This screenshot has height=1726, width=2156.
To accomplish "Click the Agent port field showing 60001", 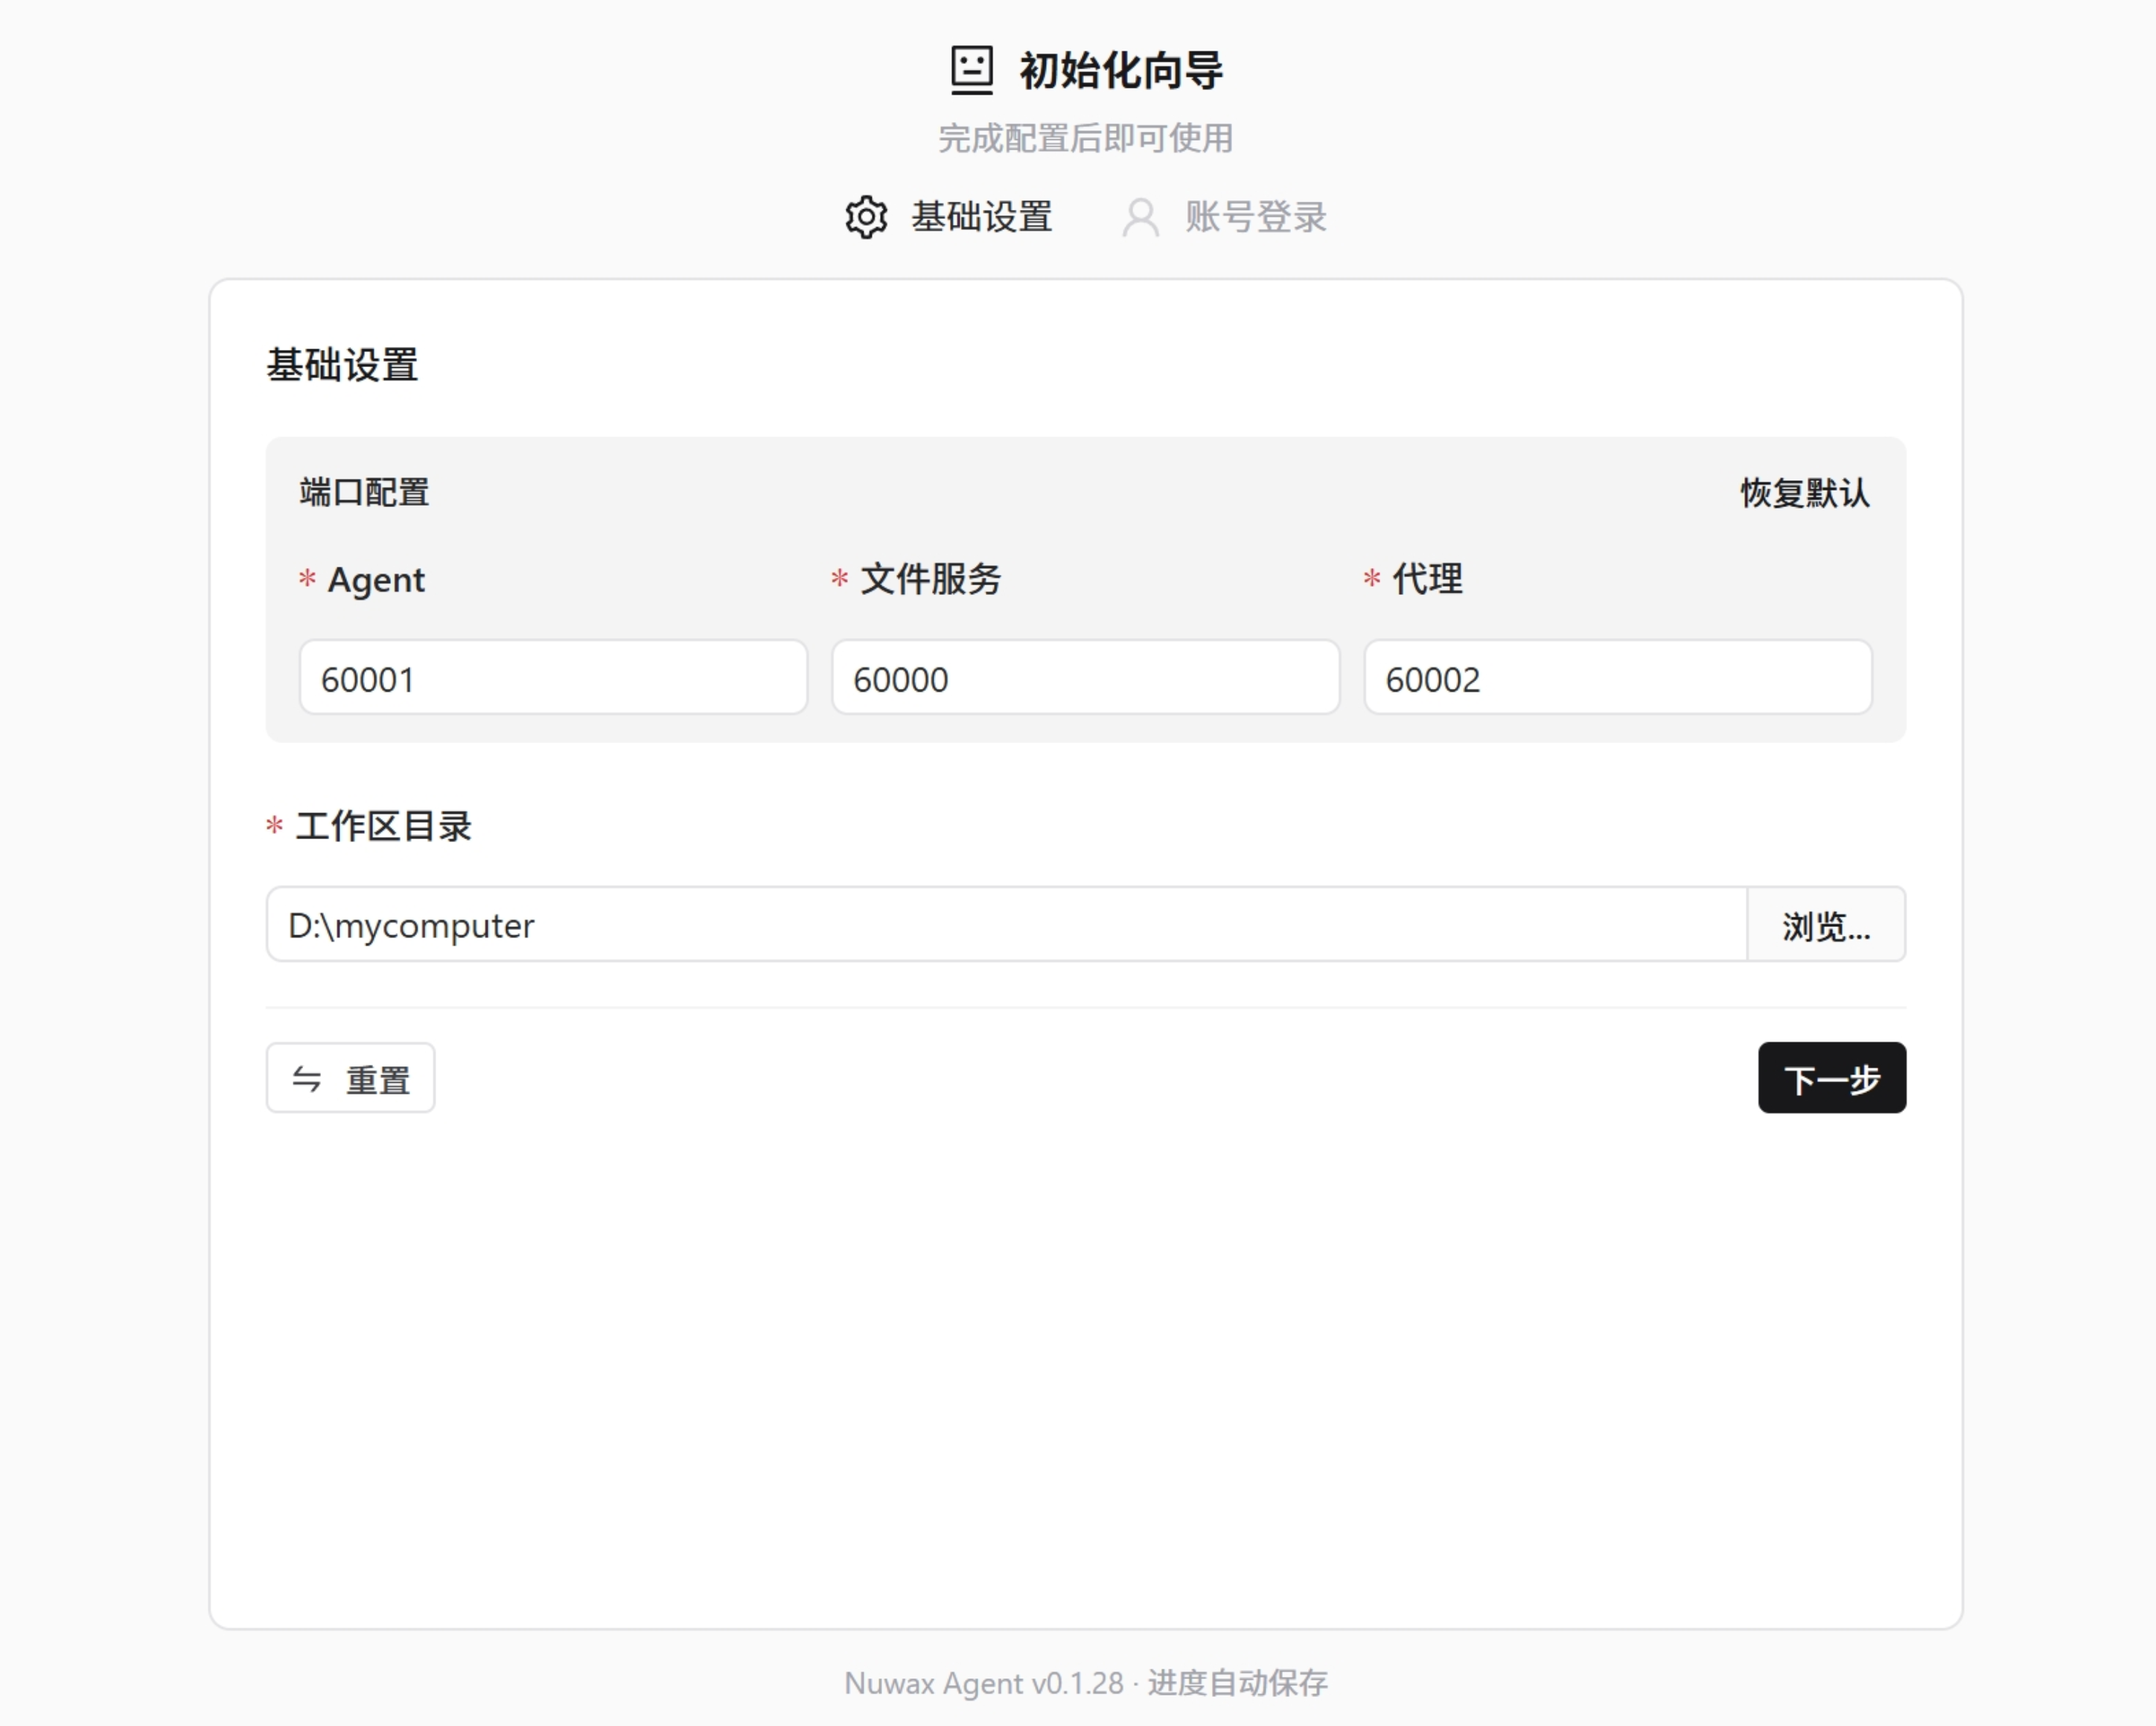I will click(x=552, y=678).
